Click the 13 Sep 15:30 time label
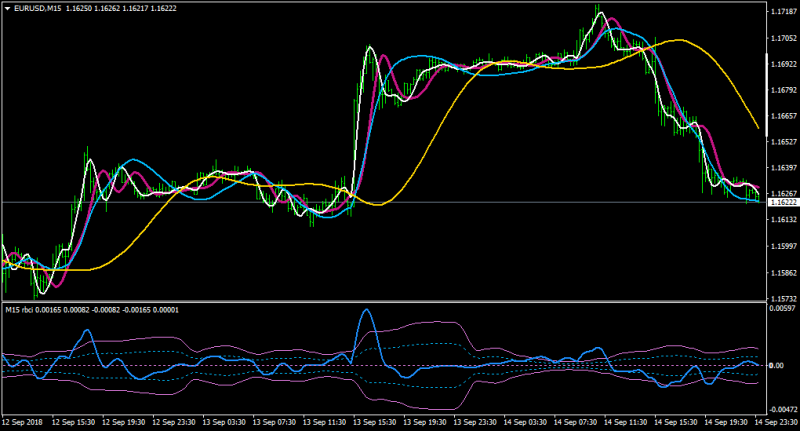Screen dimensions: 800x431 (374, 422)
